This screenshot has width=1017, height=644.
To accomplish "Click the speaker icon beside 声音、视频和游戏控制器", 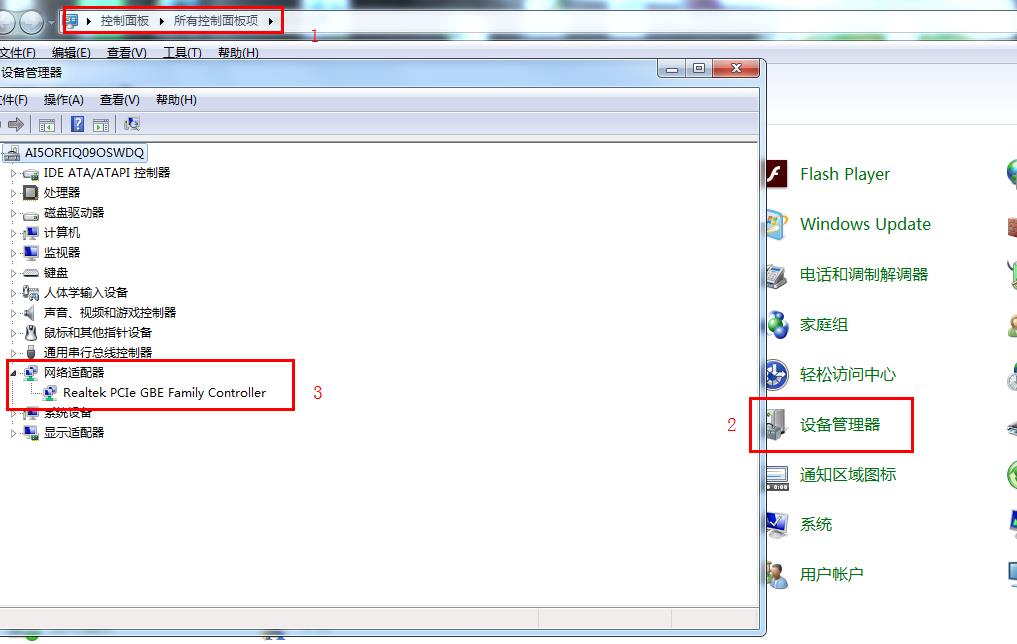I will click(29, 313).
